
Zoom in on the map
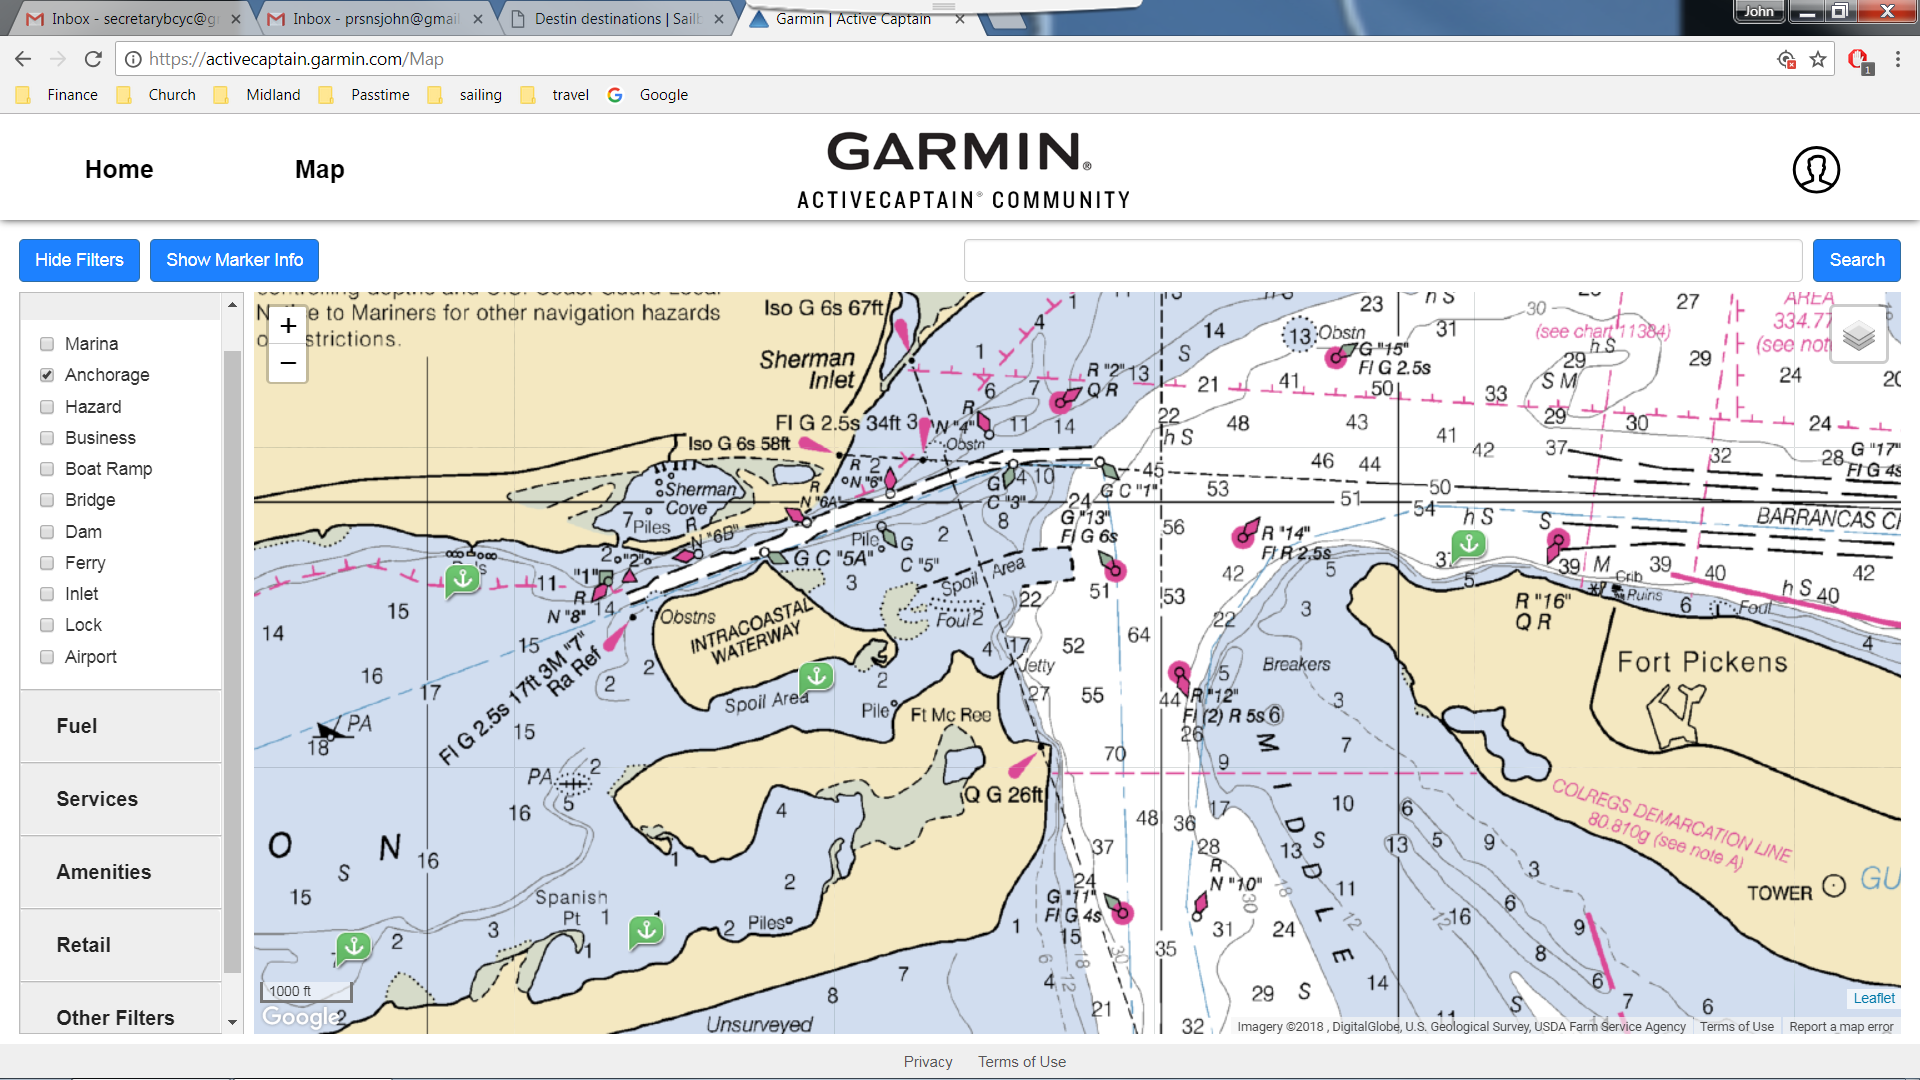pyautogui.click(x=288, y=326)
